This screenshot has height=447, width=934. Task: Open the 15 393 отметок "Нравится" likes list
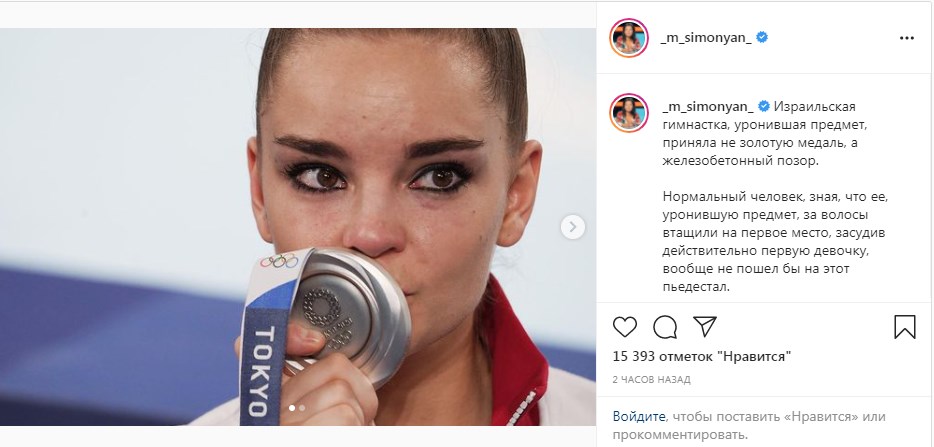pyautogui.click(x=702, y=357)
